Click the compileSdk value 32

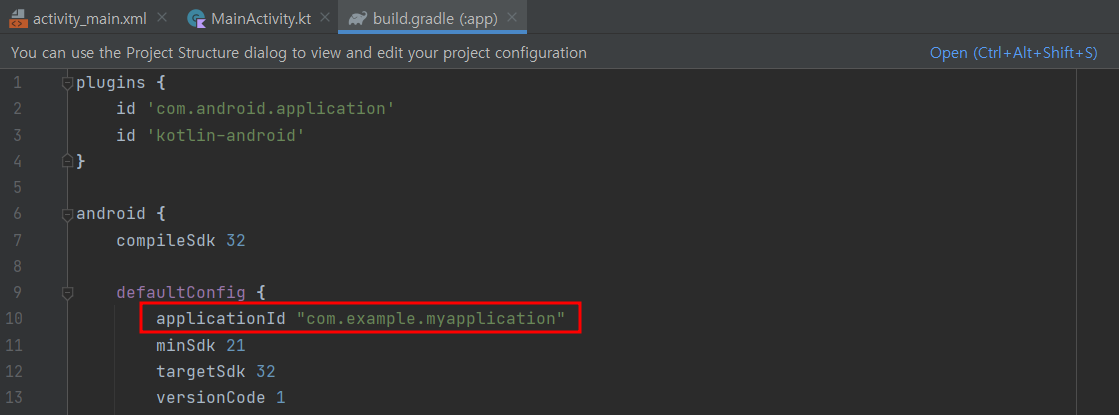(236, 240)
